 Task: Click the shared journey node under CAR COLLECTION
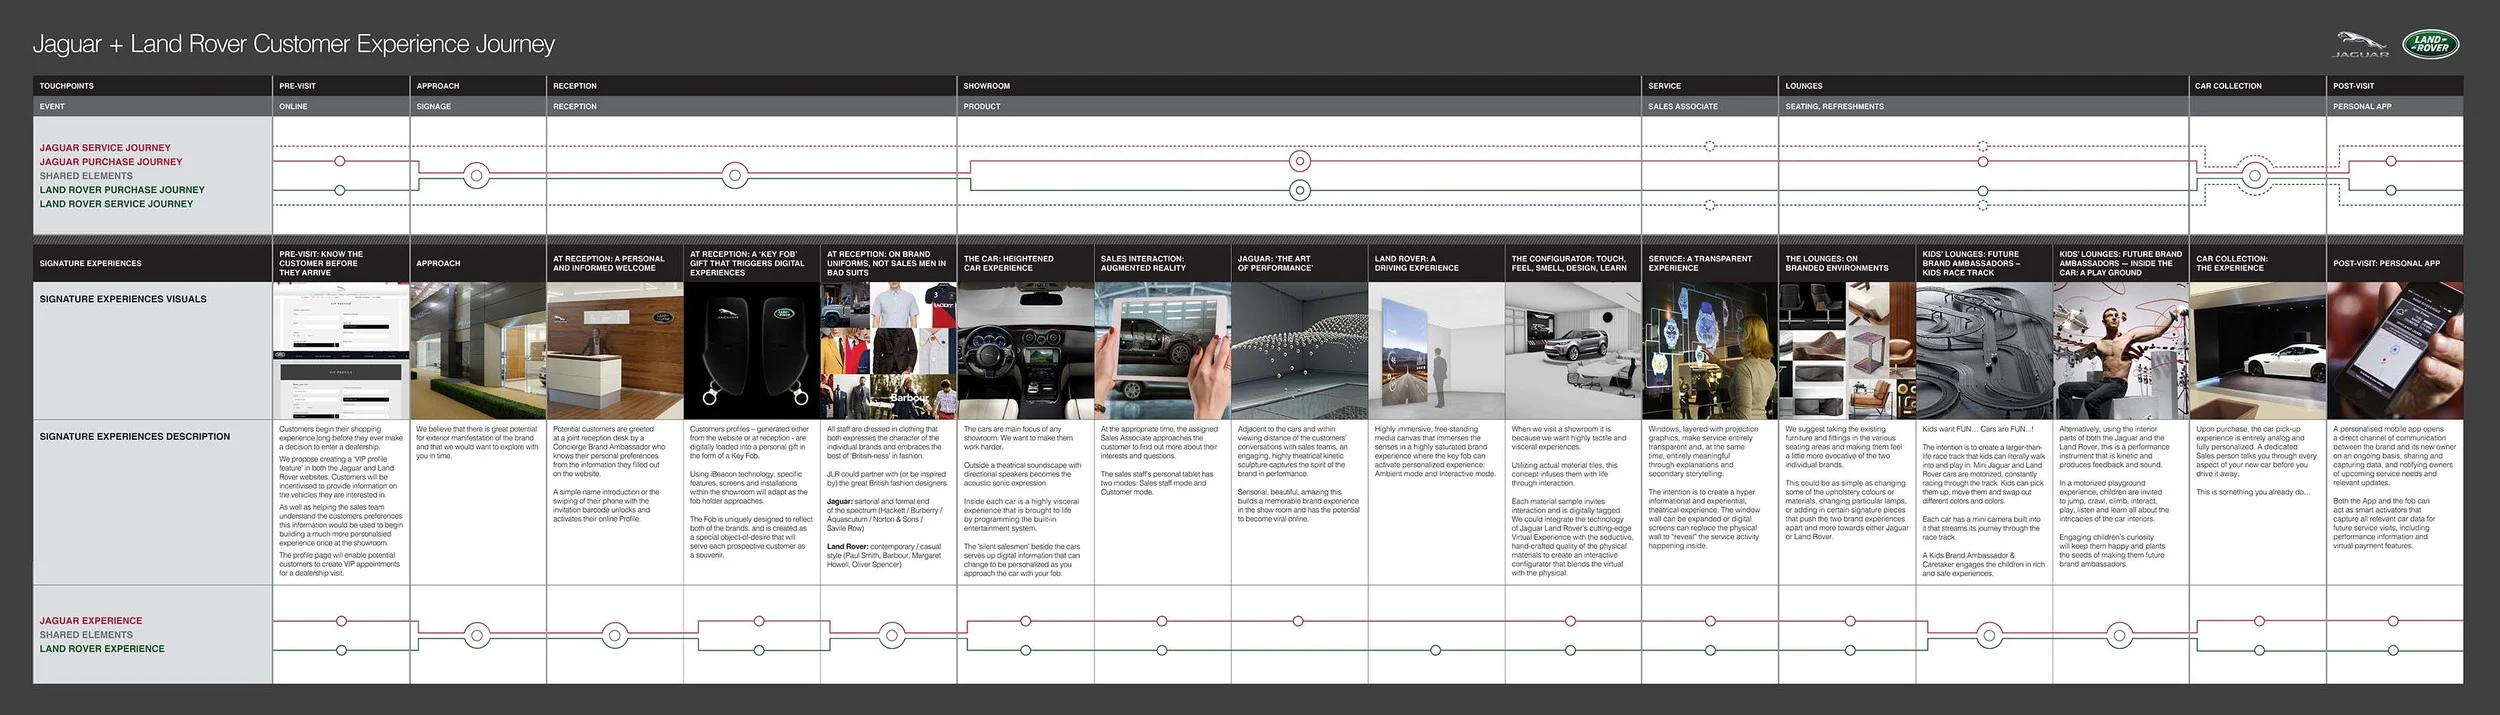point(2254,176)
